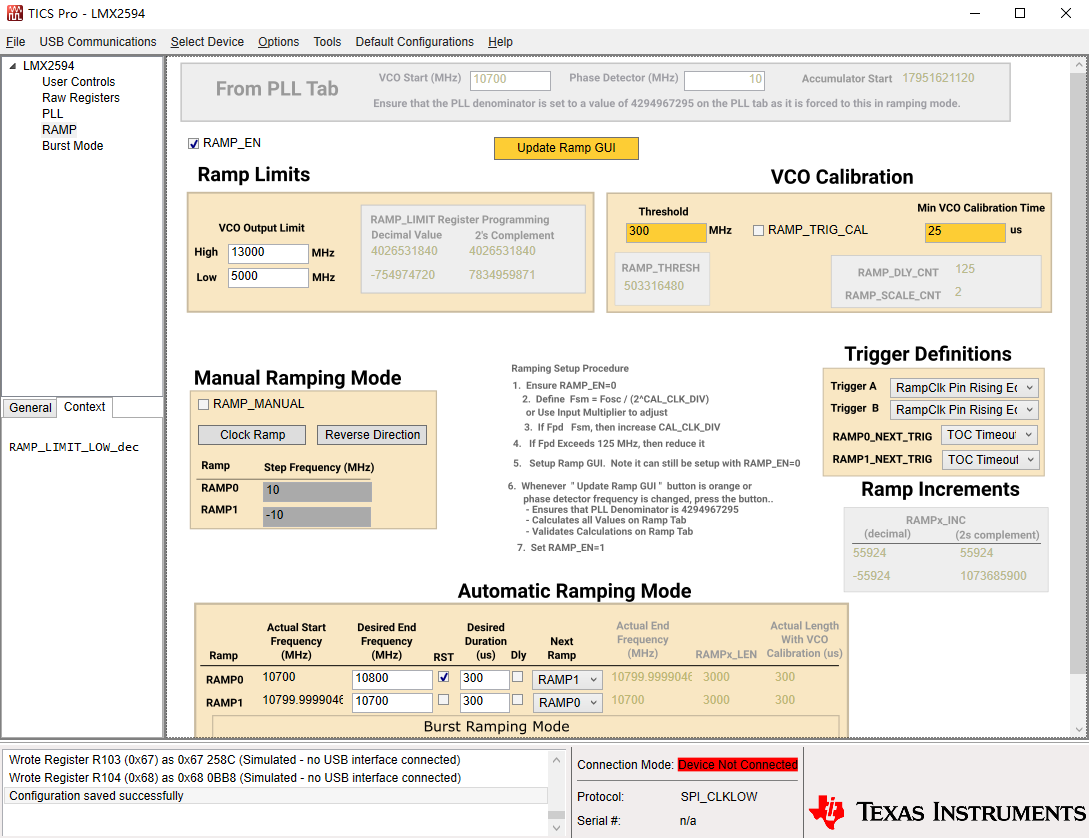Check the Dly checkbox for RAMP0
The height and width of the screenshot is (838, 1089).
(517, 677)
